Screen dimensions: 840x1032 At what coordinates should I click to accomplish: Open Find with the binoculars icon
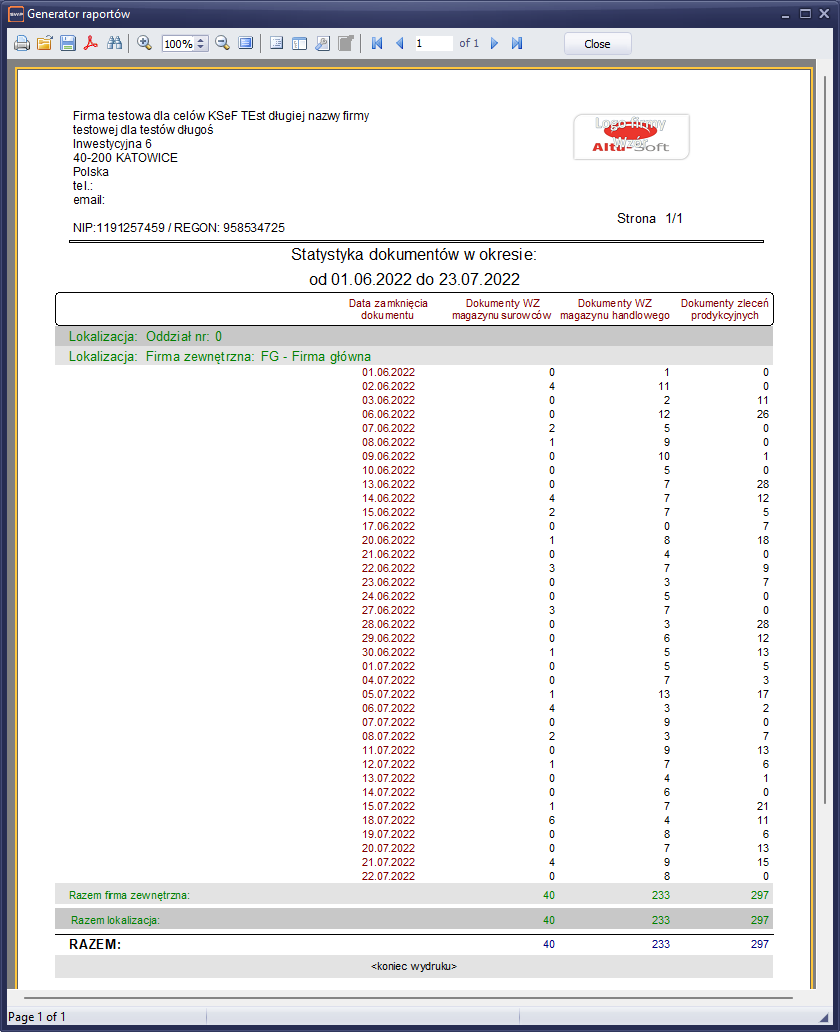114,44
